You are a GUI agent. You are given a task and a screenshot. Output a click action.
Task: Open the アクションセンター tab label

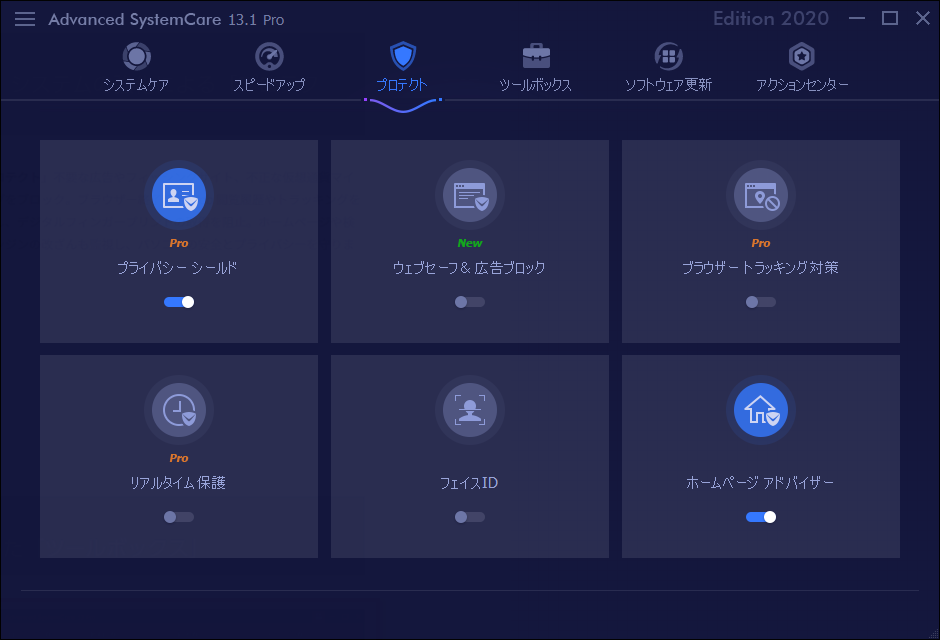tap(802, 84)
